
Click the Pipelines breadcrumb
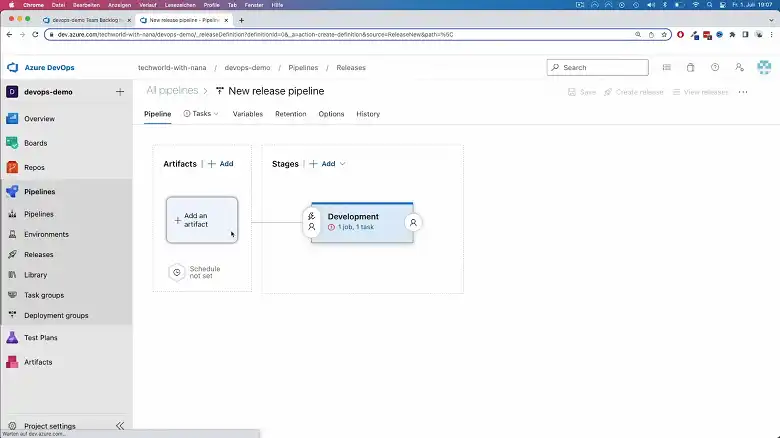(303, 68)
